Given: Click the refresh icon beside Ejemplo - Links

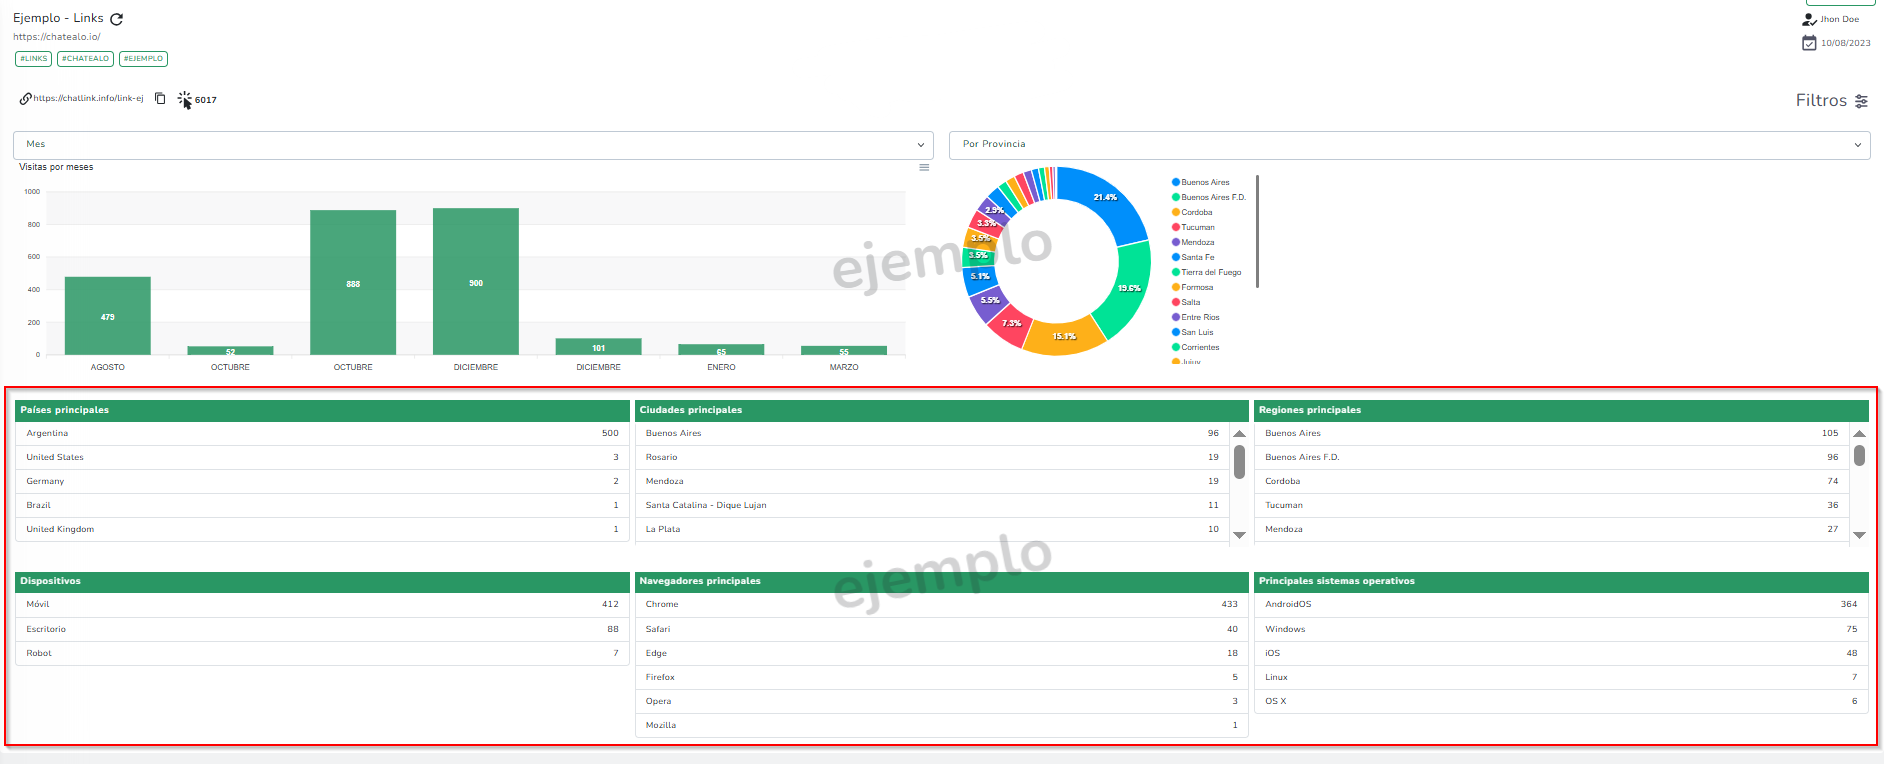Looking at the screenshot, I should 116,19.
